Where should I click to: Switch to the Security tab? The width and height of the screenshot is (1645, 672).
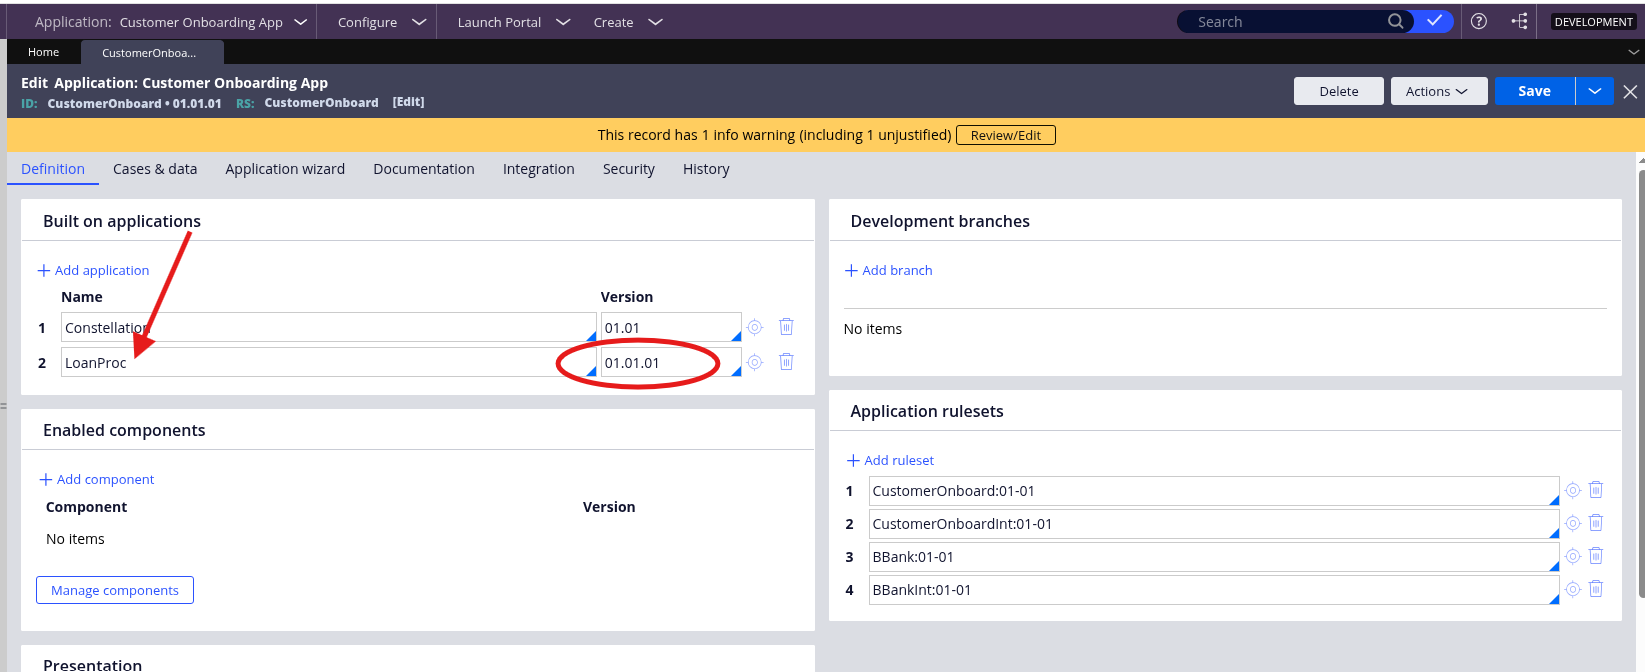pyautogui.click(x=628, y=169)
